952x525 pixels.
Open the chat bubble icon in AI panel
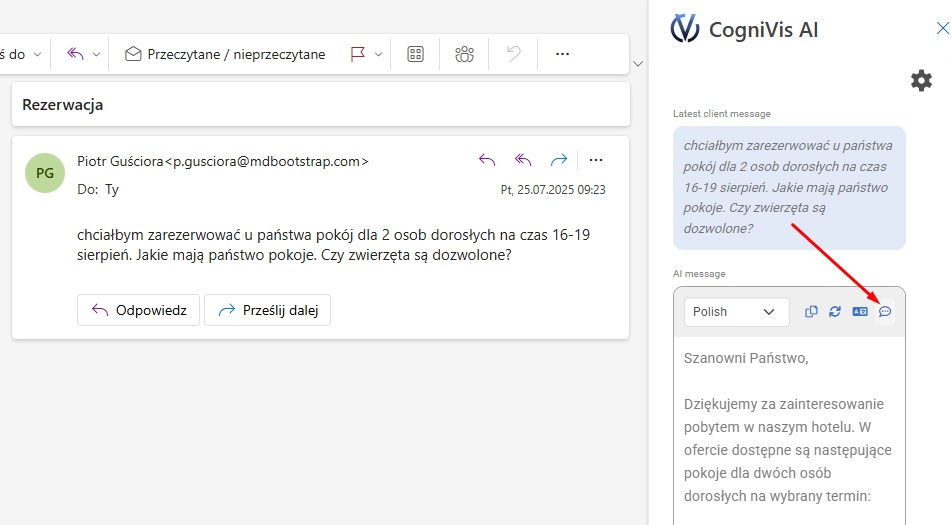click(885, 312)
